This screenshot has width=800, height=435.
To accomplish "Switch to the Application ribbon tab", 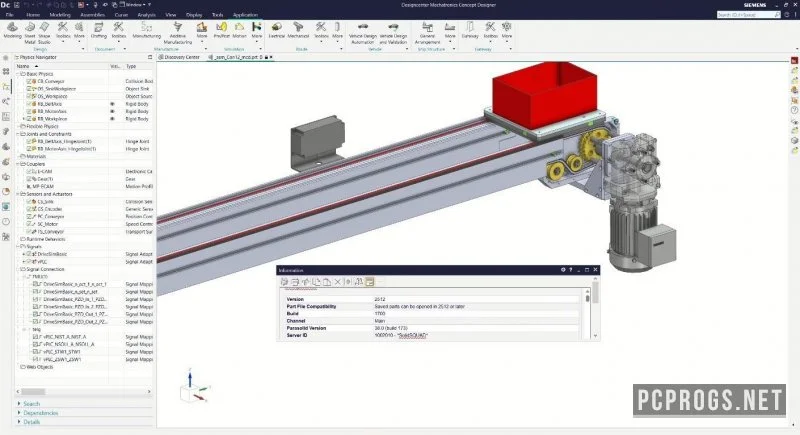I will click(x=245, y=15).
